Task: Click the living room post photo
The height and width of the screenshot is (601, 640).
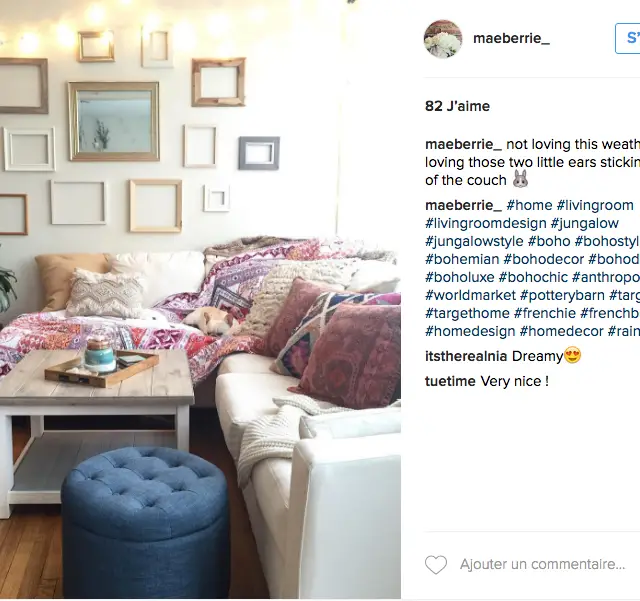Action: click(x=200, y=299)
